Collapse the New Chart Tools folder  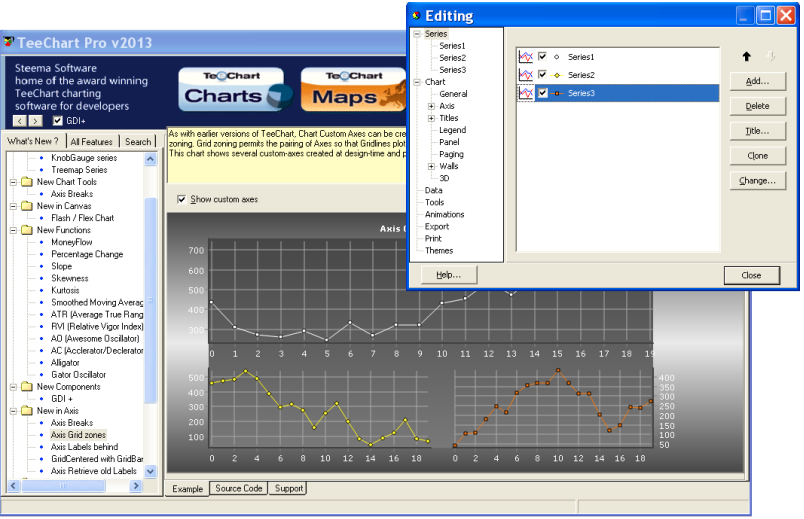tap(13, 182)
